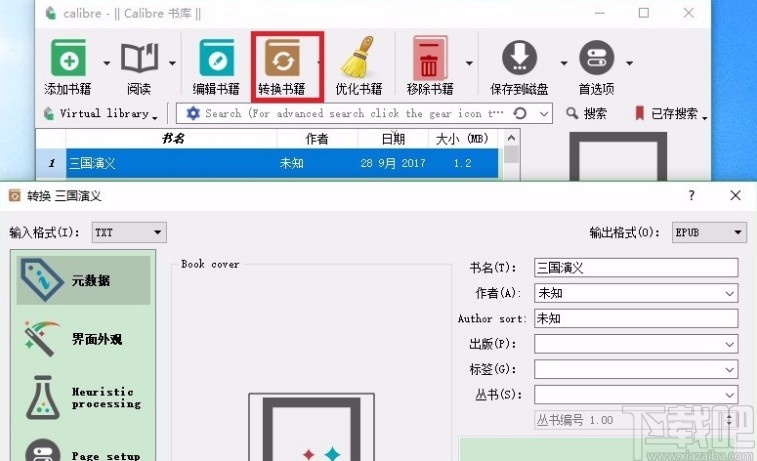Expand the Save to disk dropdown arrow
The height and width of the screenshot is (461, 757).
click(564, 63)
